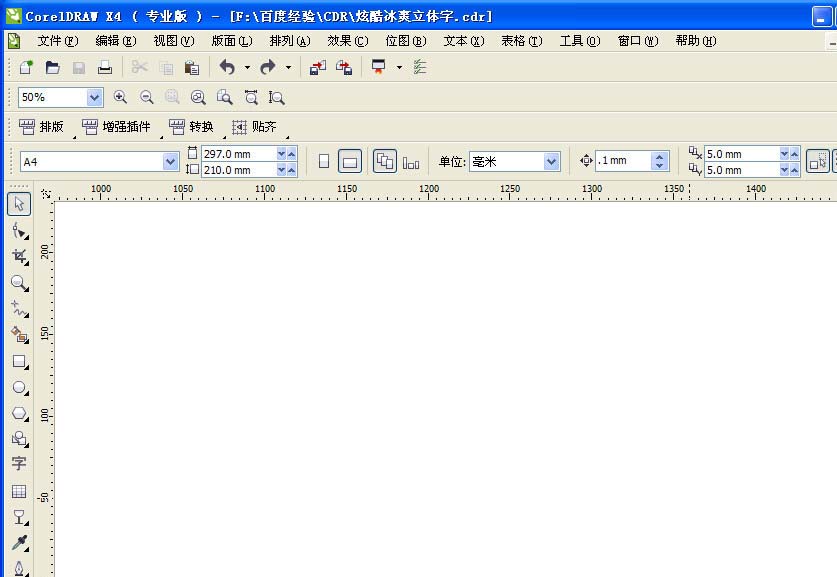
Task: Open the 表格(T) menu
Action: [522, 41]
